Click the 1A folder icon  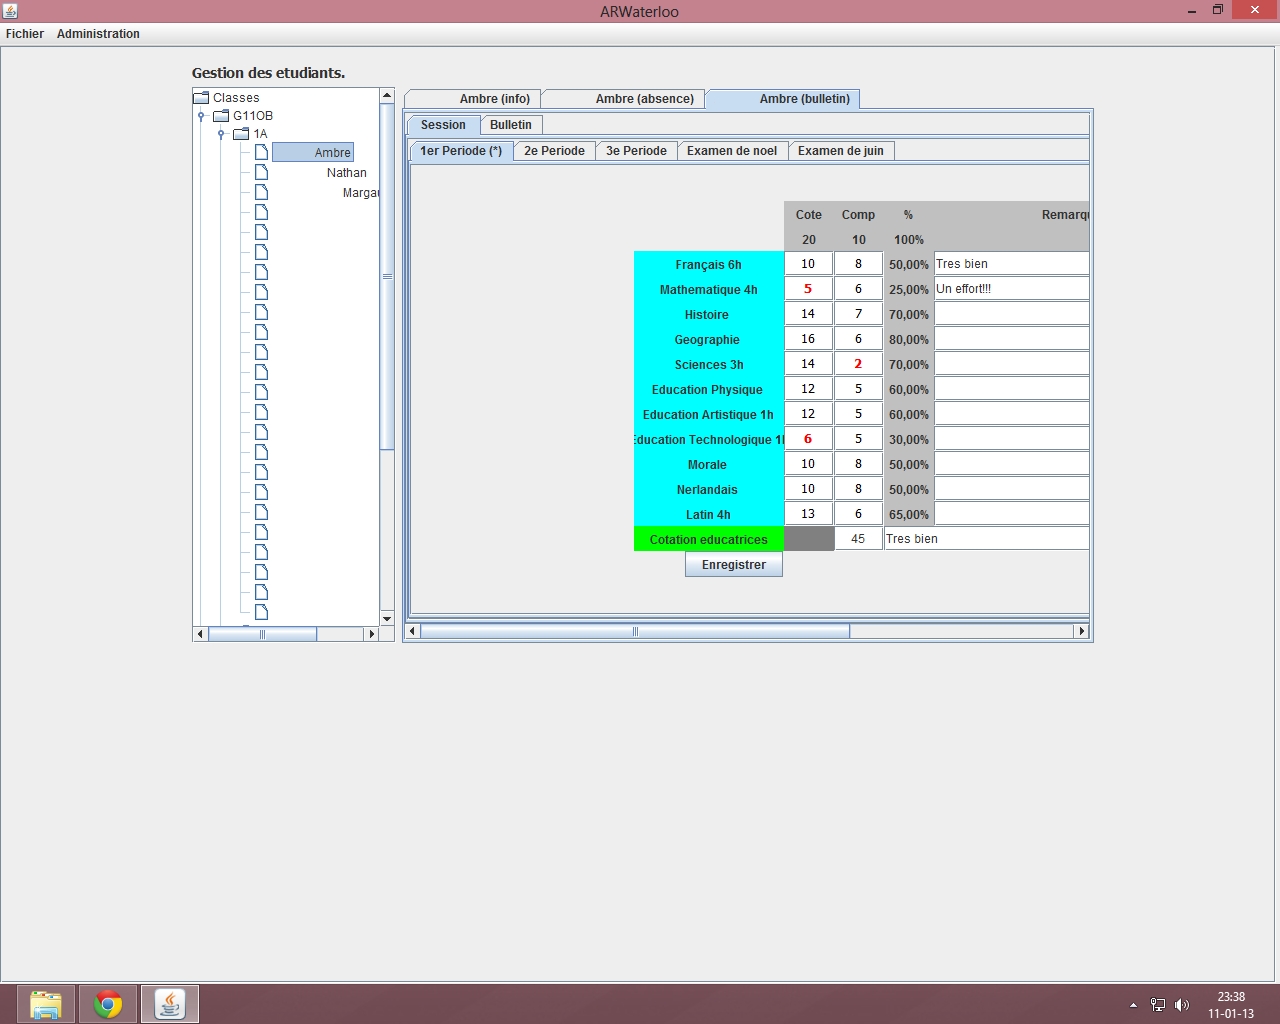click(241, 134)
